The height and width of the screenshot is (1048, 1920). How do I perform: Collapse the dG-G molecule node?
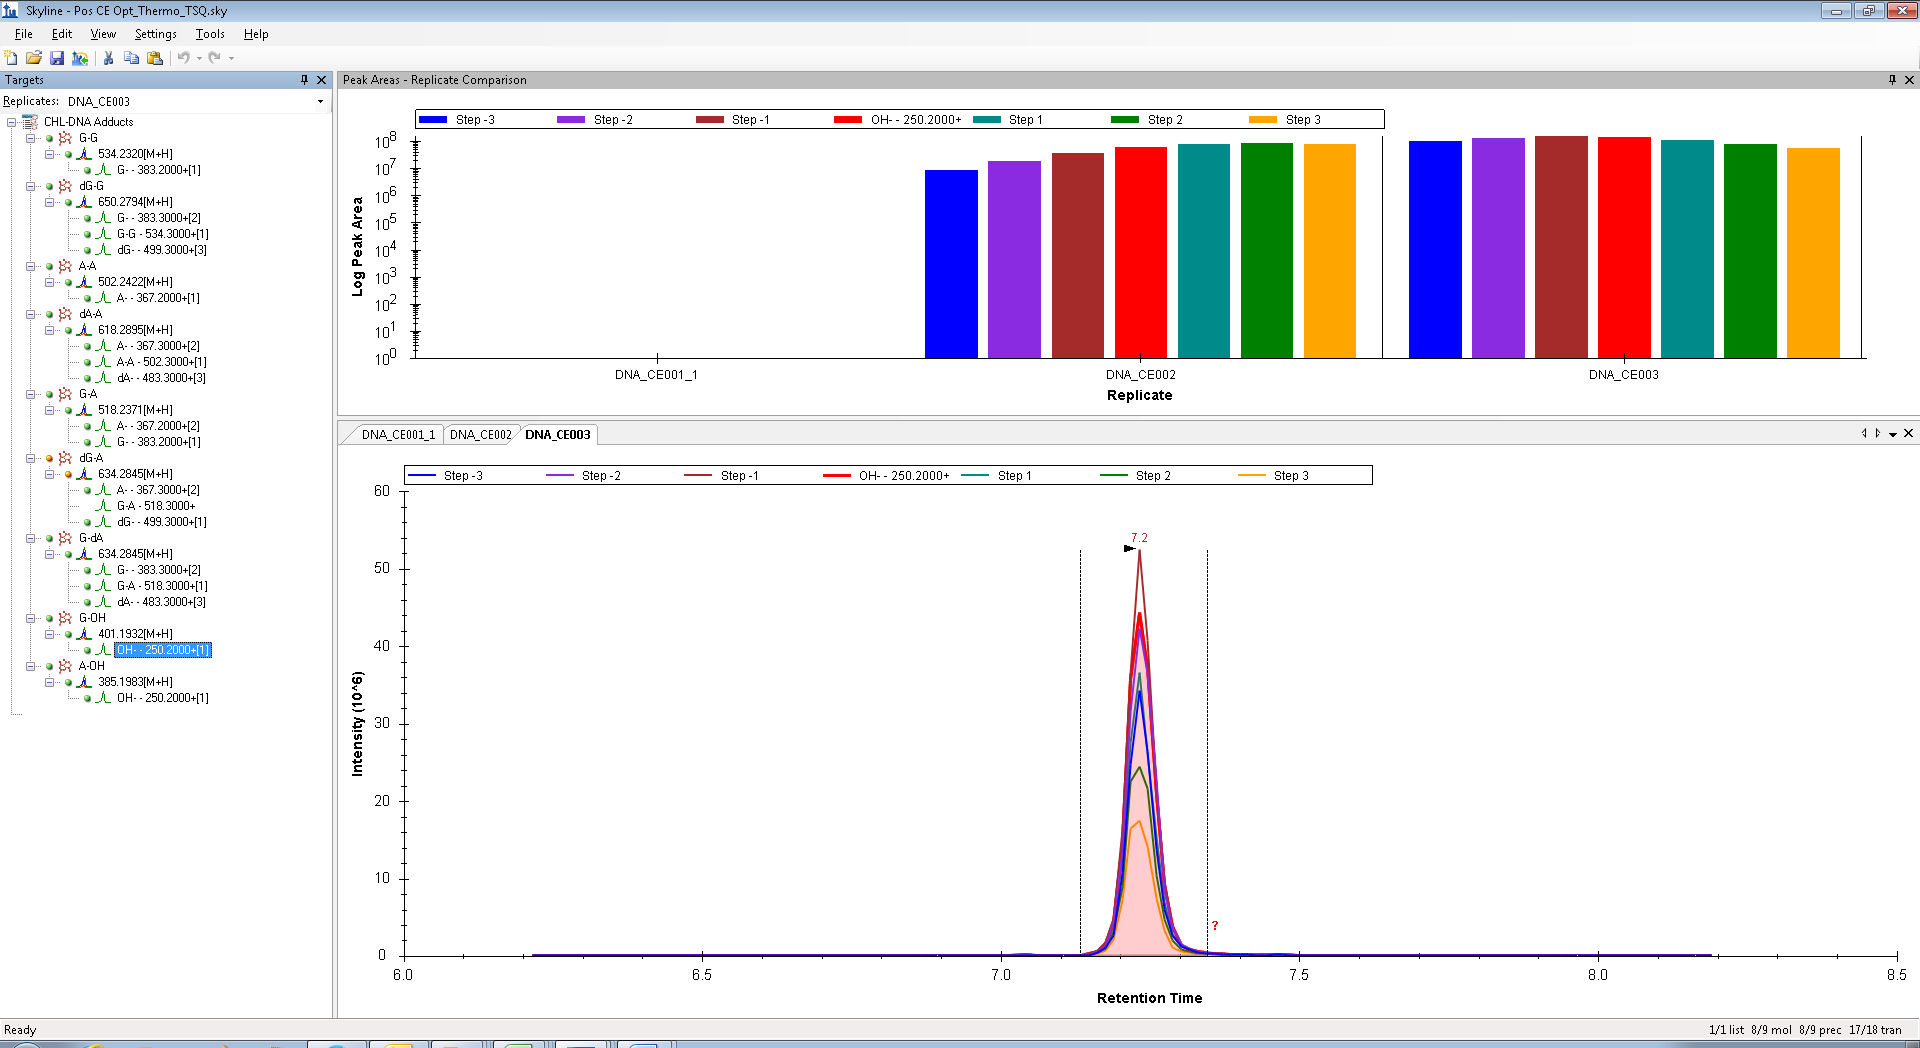pyautogui.click(x=31, y=186)
